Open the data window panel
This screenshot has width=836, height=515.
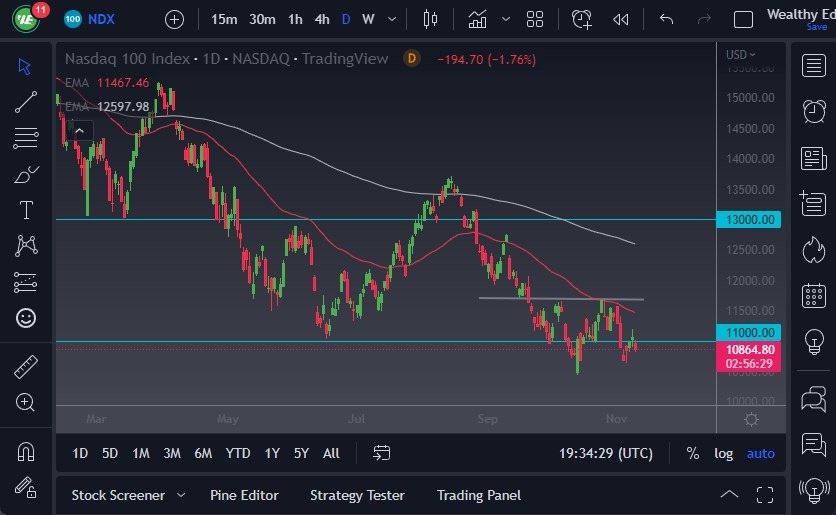814,204
